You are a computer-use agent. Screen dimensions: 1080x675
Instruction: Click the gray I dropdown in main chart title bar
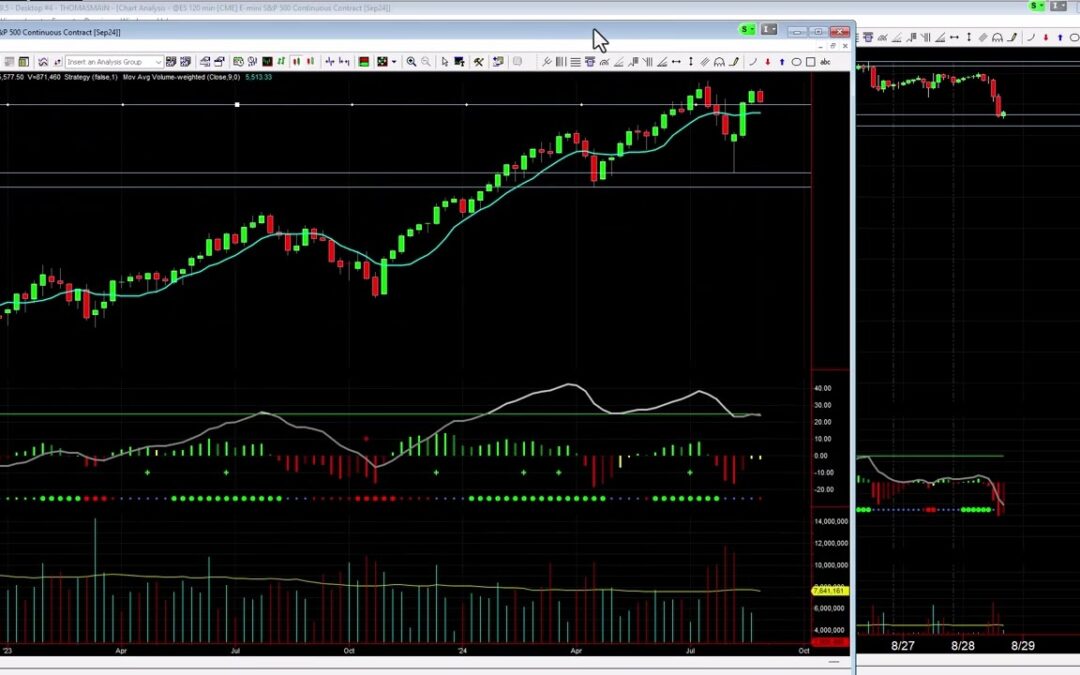tap(769, 30)
